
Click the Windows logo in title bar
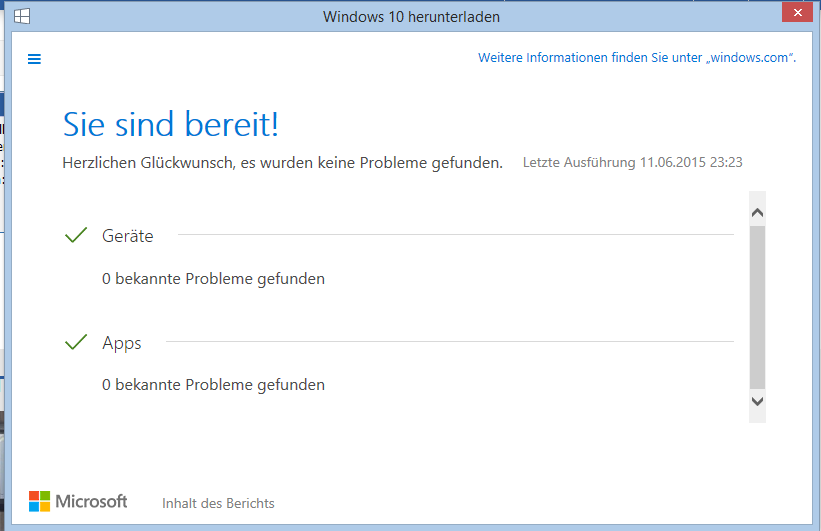[22, 16]
